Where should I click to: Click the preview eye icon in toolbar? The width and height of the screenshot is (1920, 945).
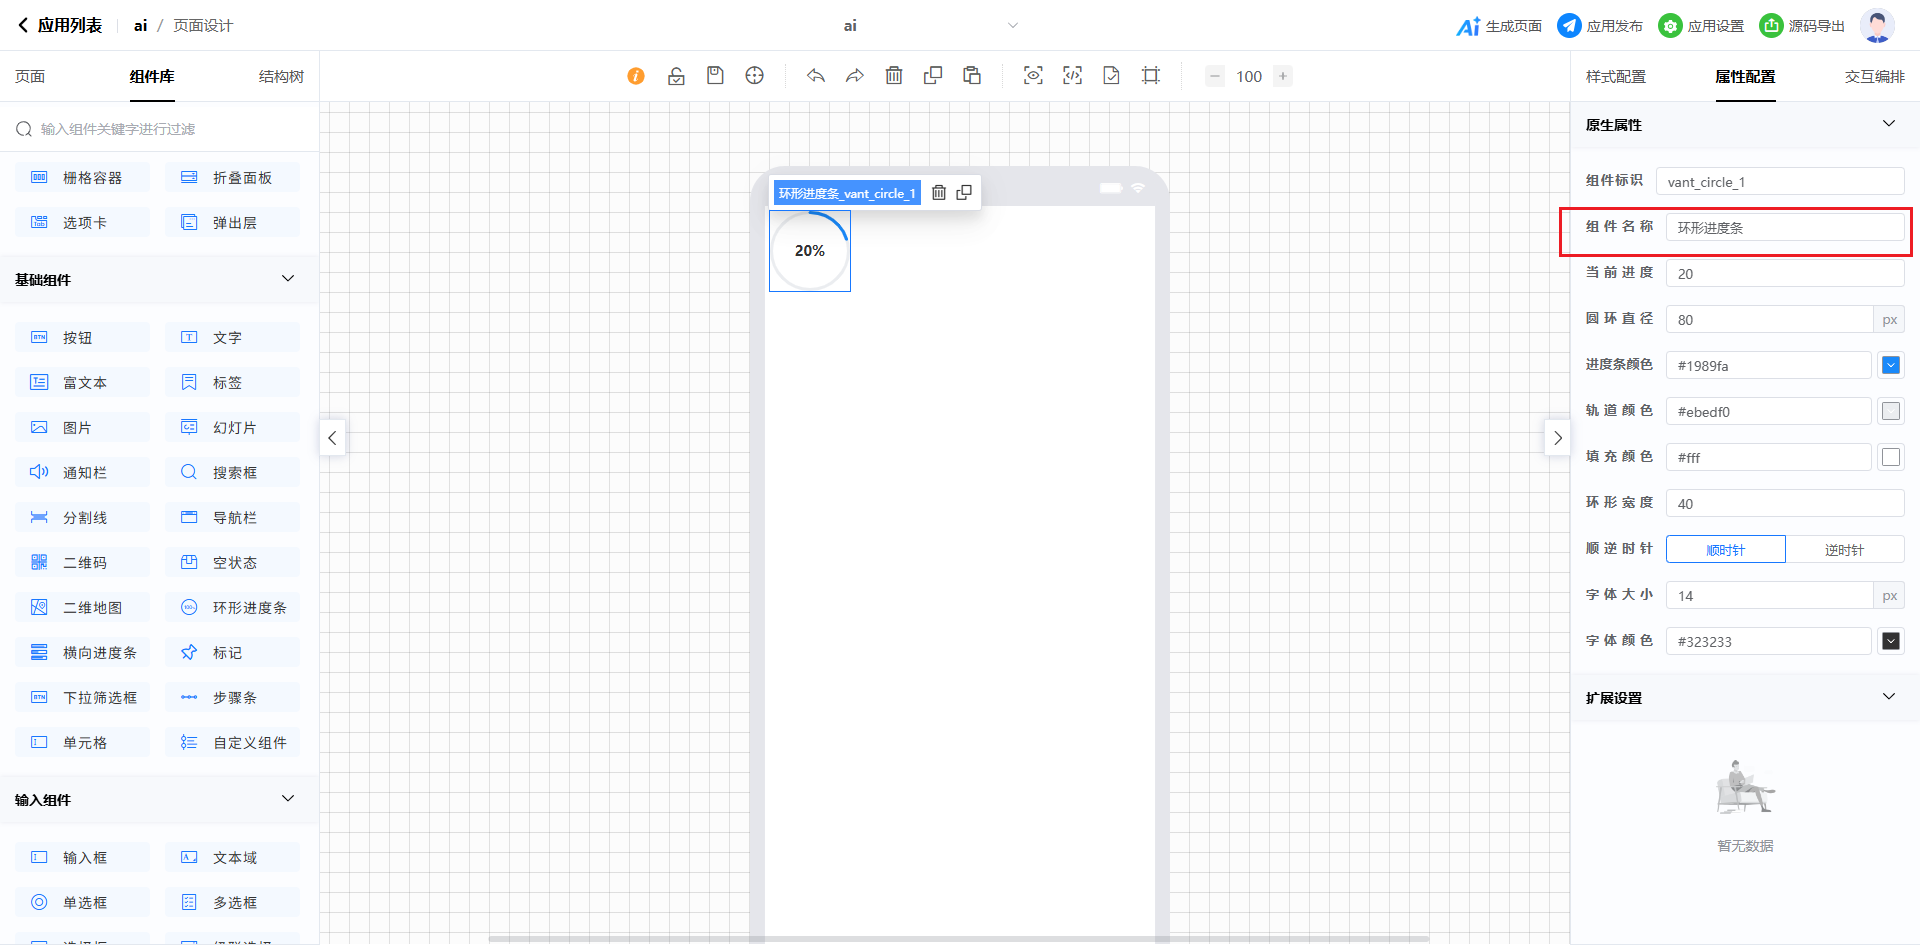coord(1033,76)
